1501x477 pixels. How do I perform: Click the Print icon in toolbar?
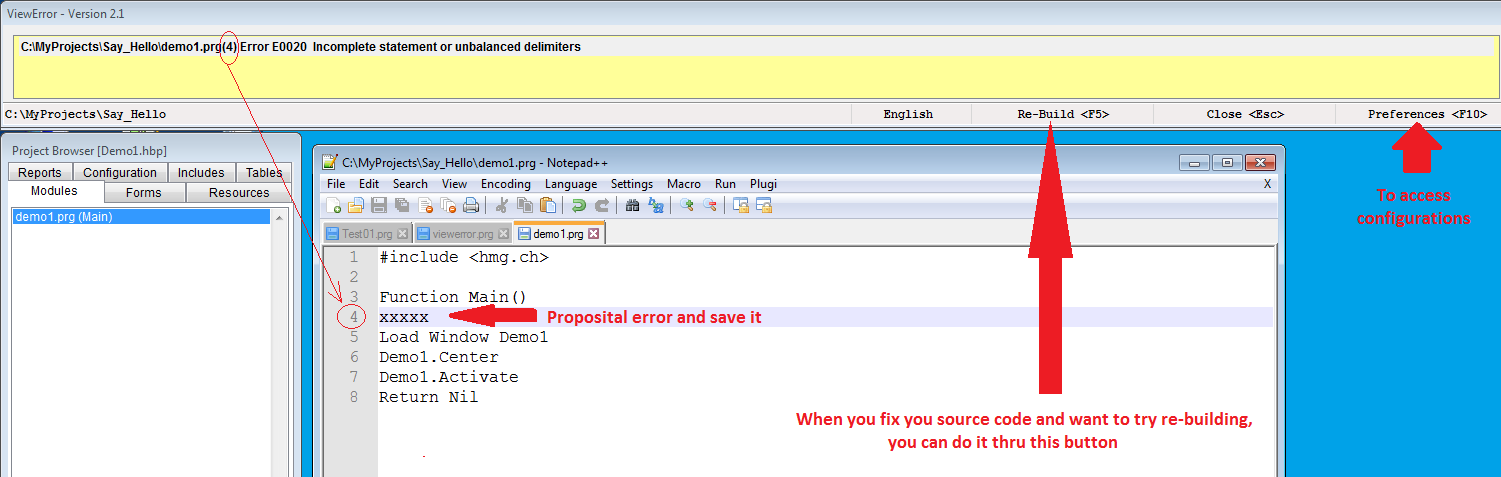[x=471, y=206]
